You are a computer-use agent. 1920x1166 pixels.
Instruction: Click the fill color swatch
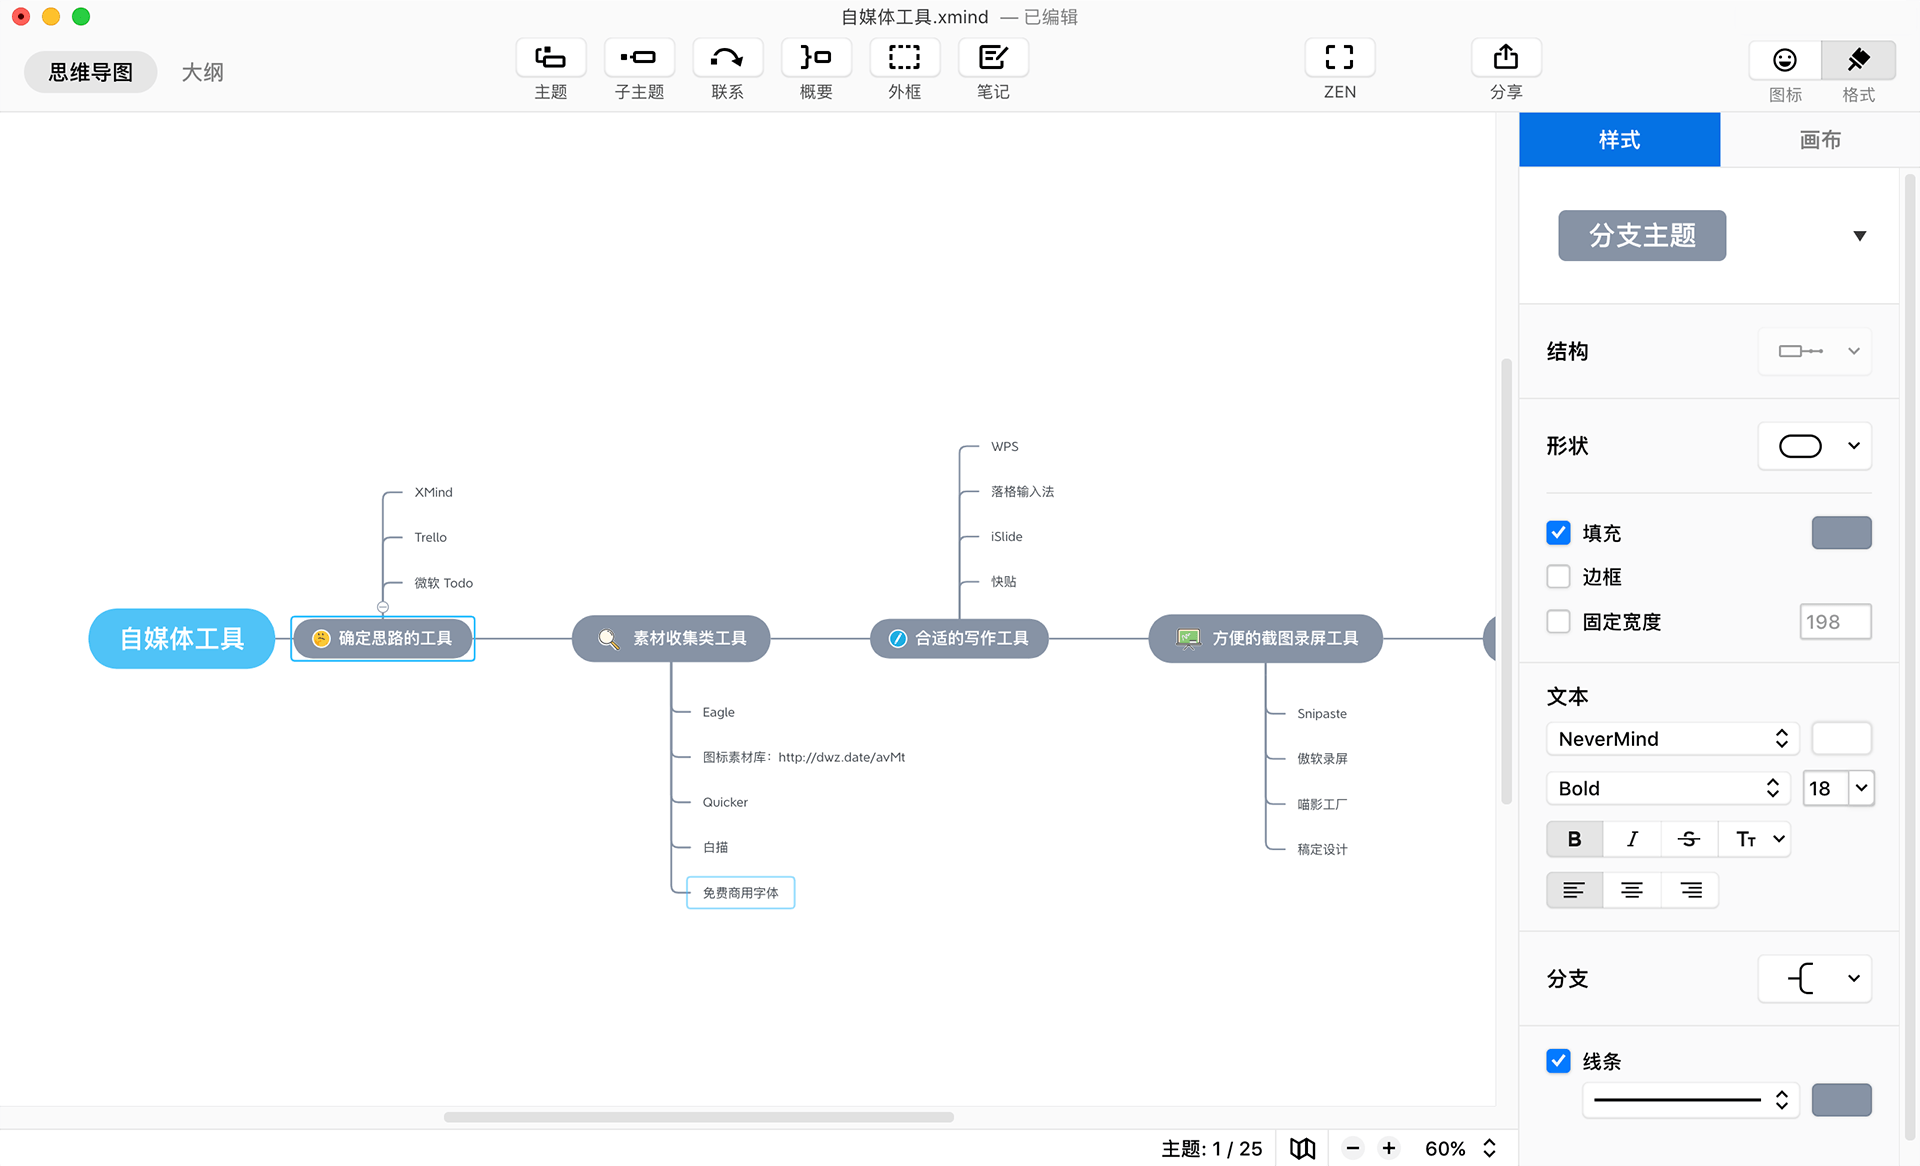point(1841,533)
